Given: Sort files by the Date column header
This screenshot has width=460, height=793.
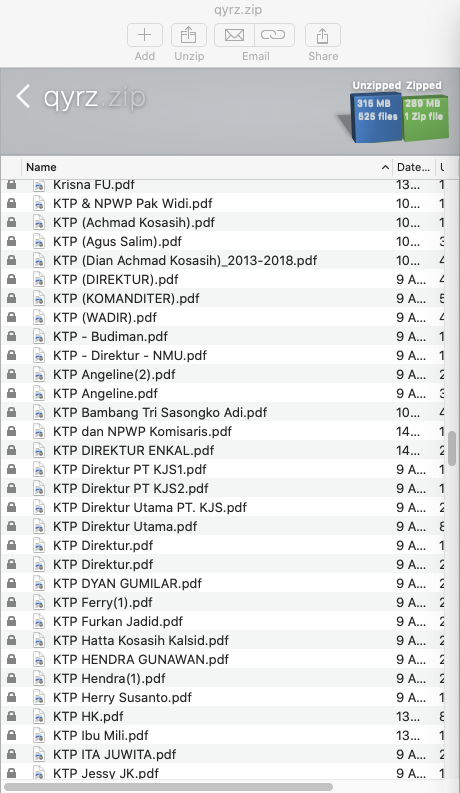Looking at the screenshot, I should pyautogui.click(x=413, y=167).
